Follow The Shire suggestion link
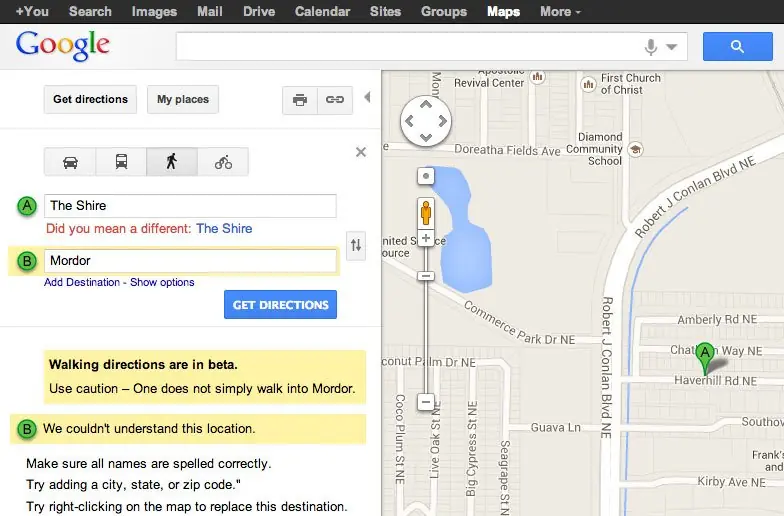This screenshot has height=516, width=784. point(224,228)
